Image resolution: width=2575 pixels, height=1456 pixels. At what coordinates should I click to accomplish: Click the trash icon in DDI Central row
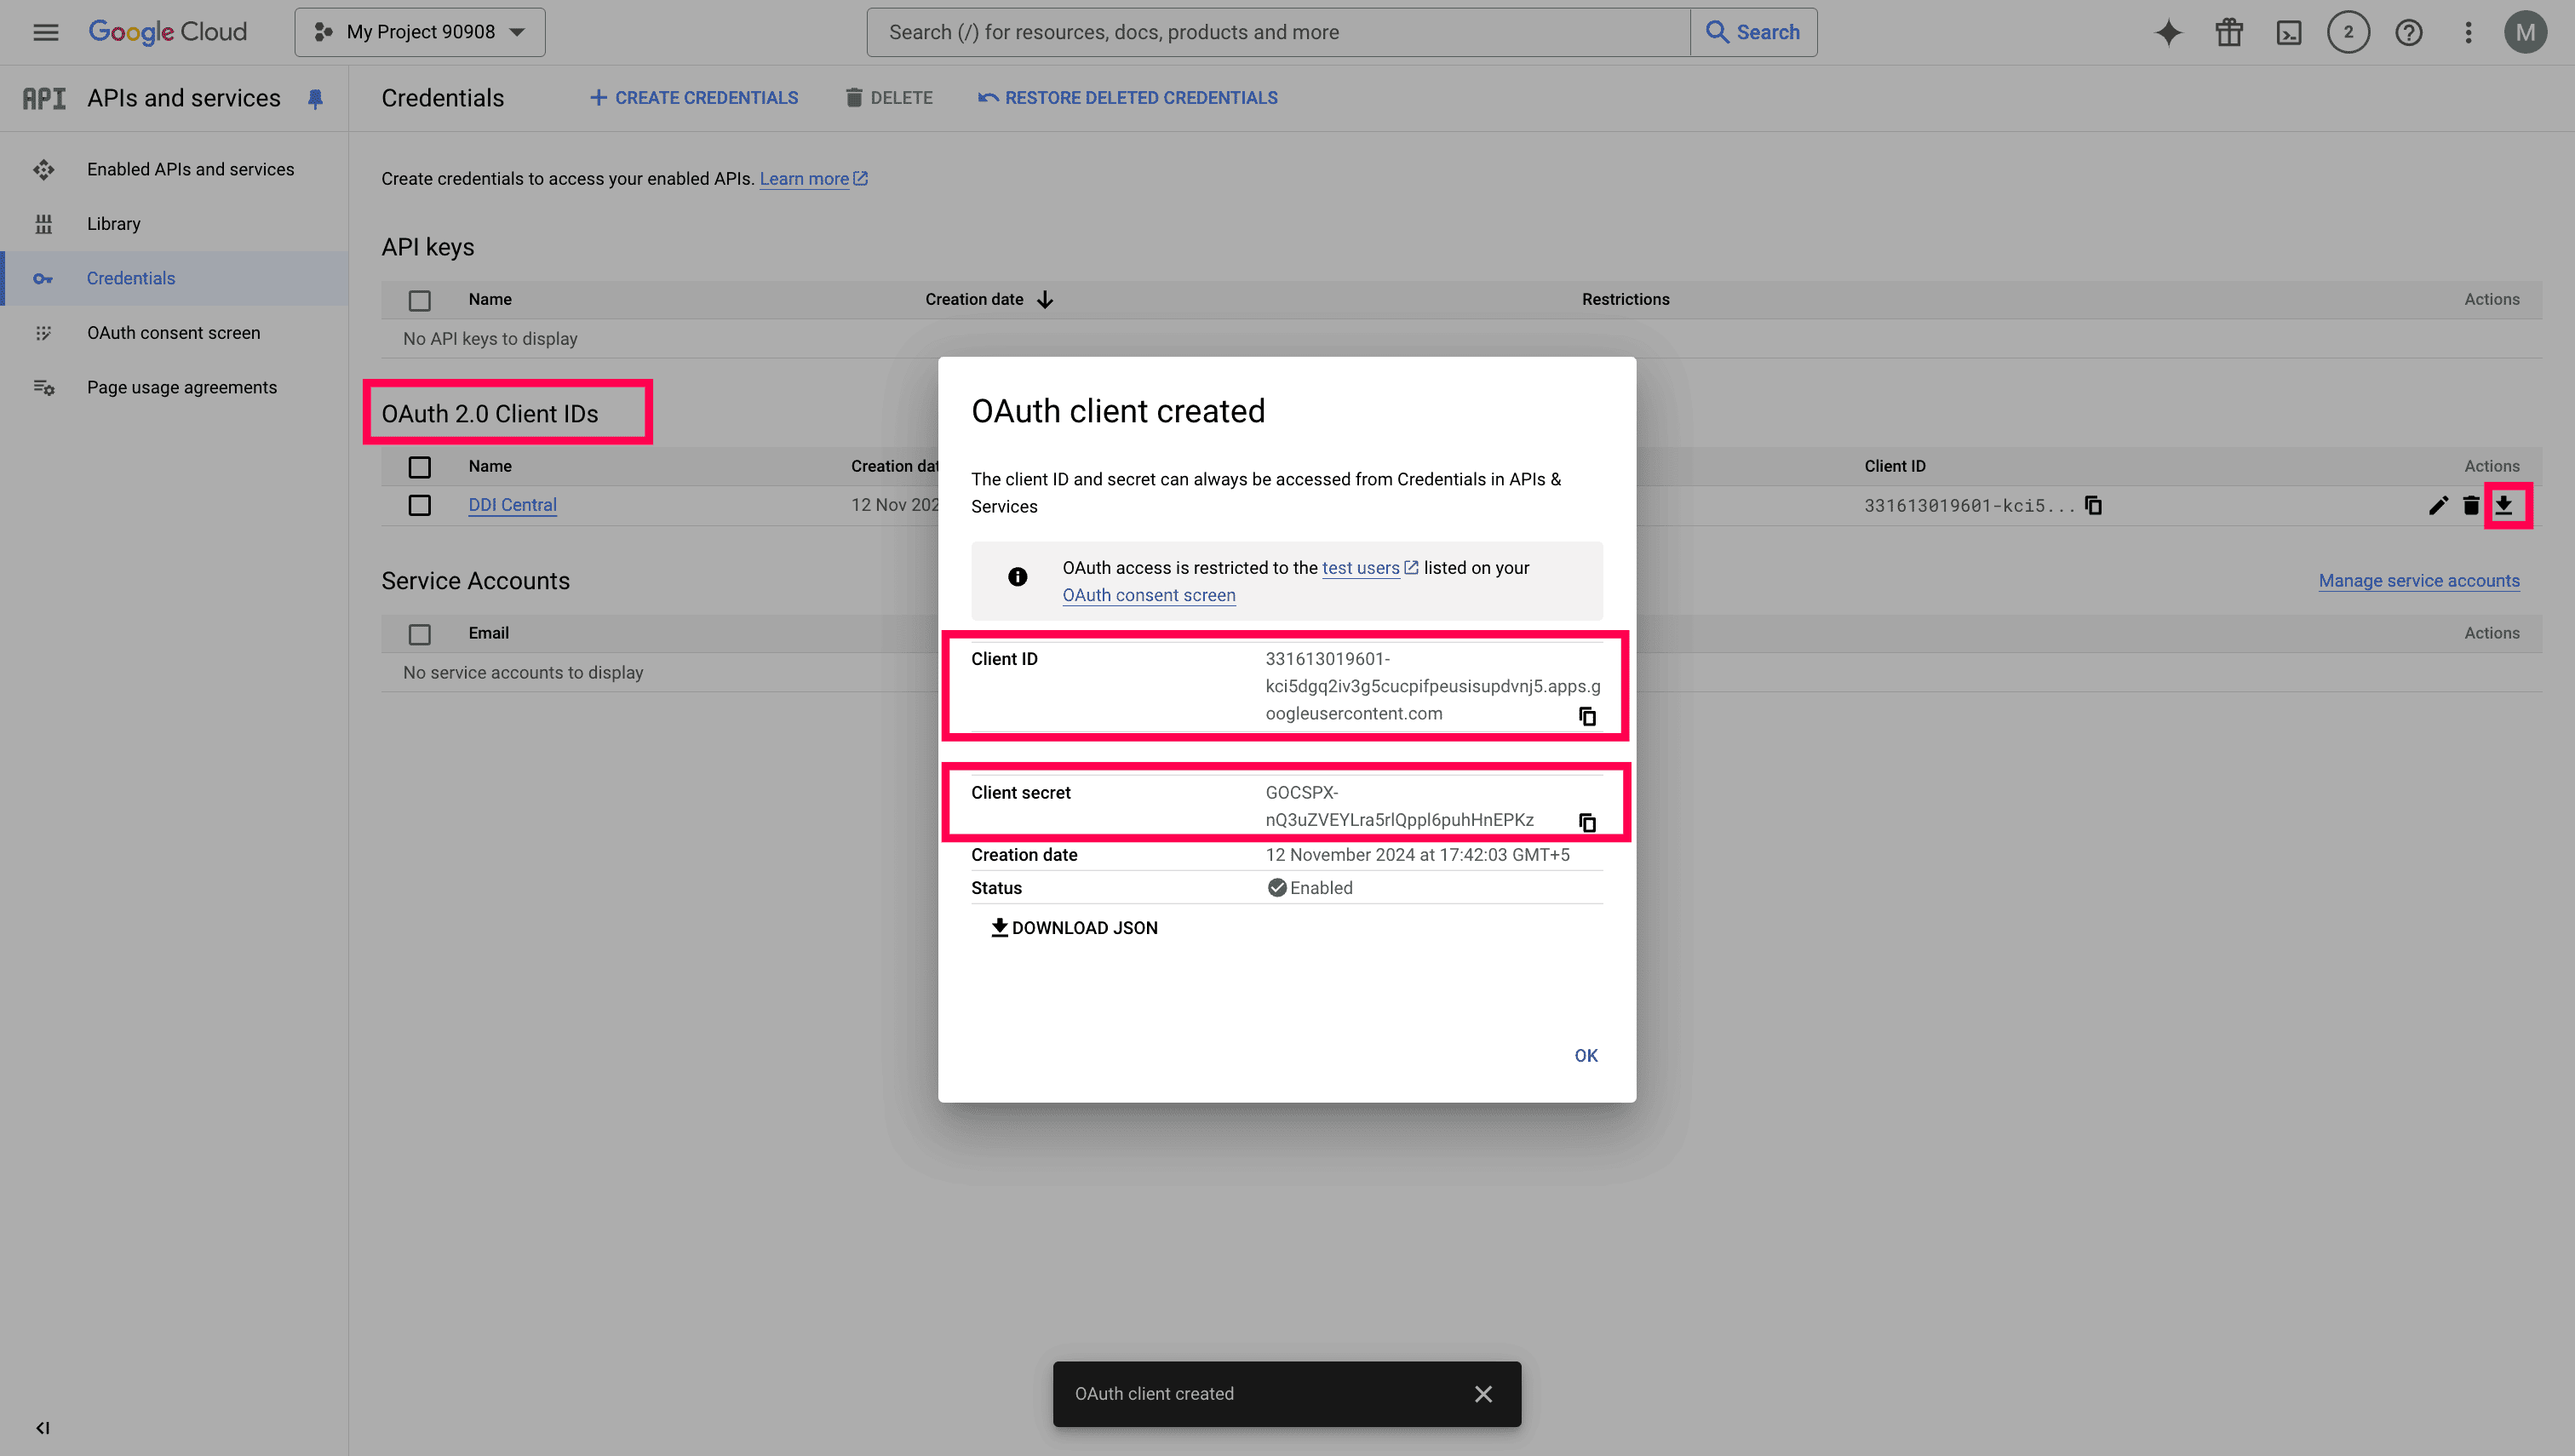2471,505
